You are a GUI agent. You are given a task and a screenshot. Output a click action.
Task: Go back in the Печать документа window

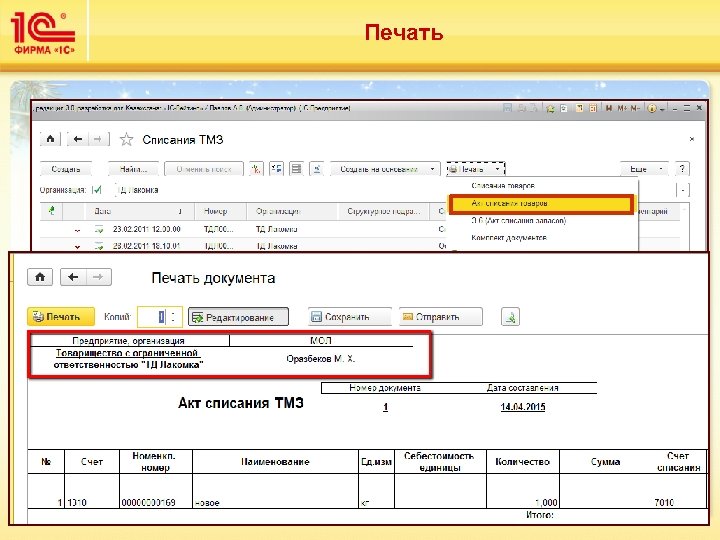click(73, 277)
